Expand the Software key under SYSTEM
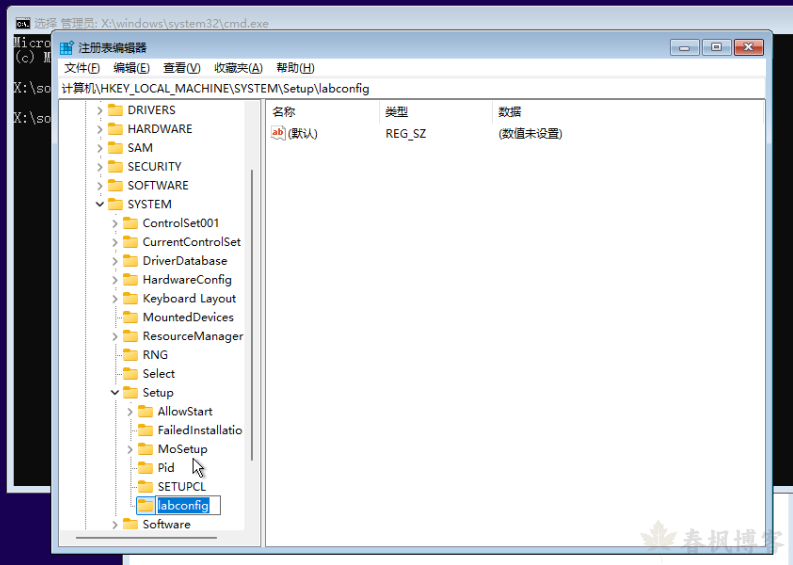 point(115,525)
